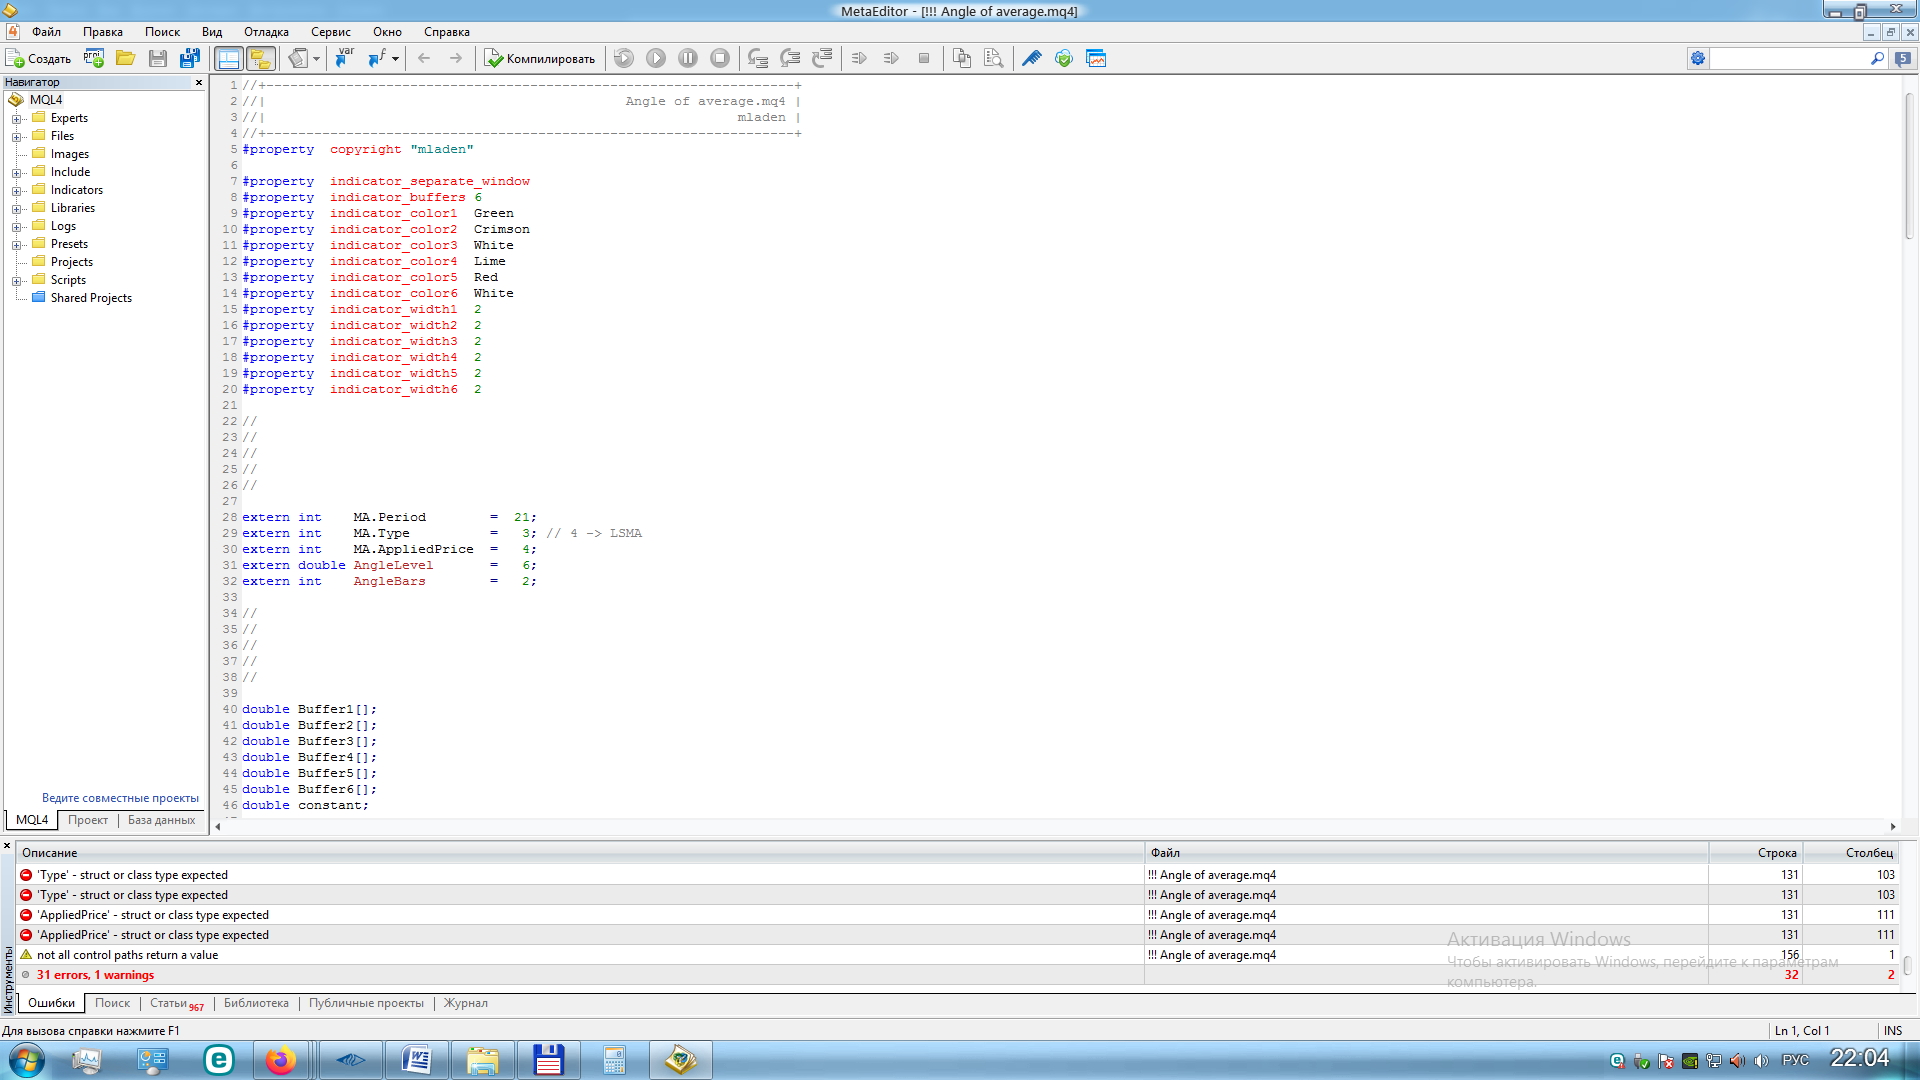Click the Компилировать compile button
The width and height of the screenshot is (1920, 1080).
pyautogui.click(x=540, y=59)
